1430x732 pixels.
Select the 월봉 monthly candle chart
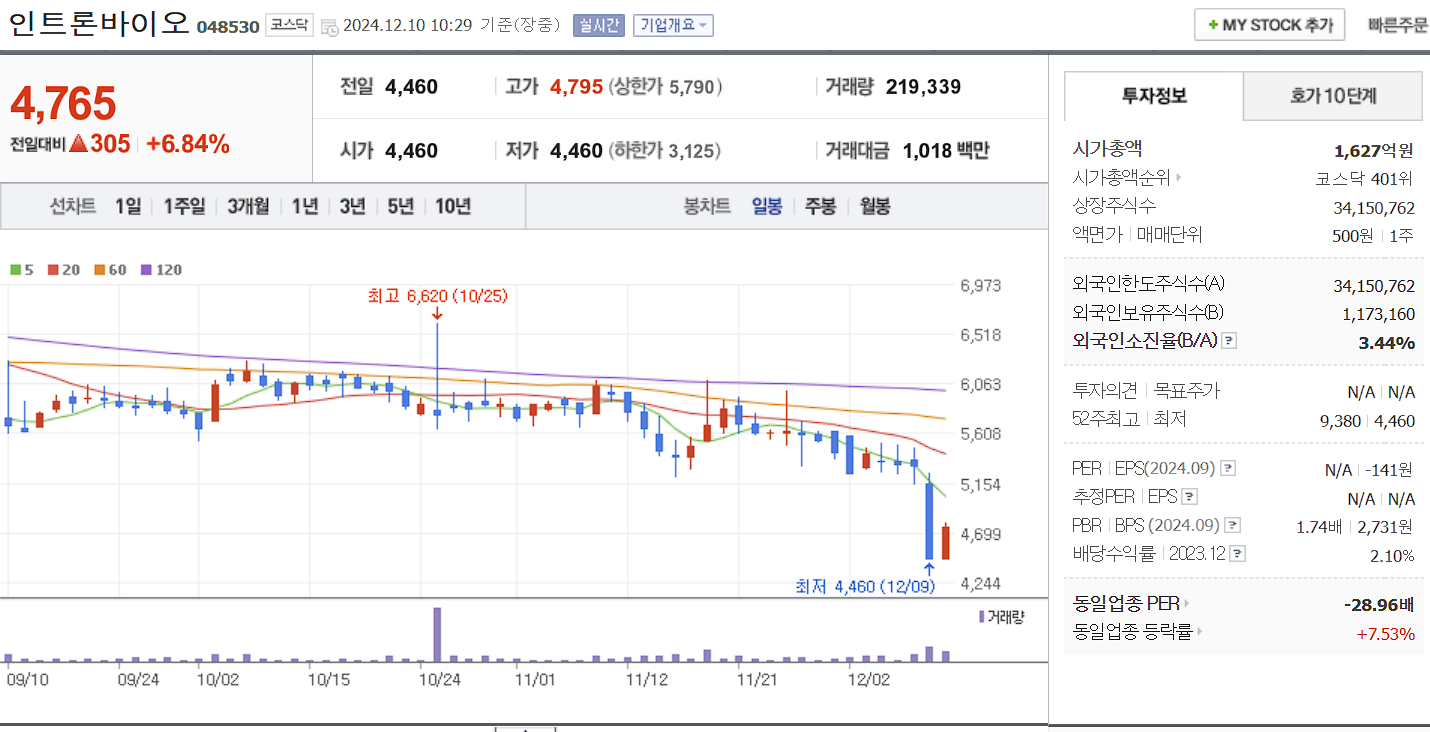point(875,207)
